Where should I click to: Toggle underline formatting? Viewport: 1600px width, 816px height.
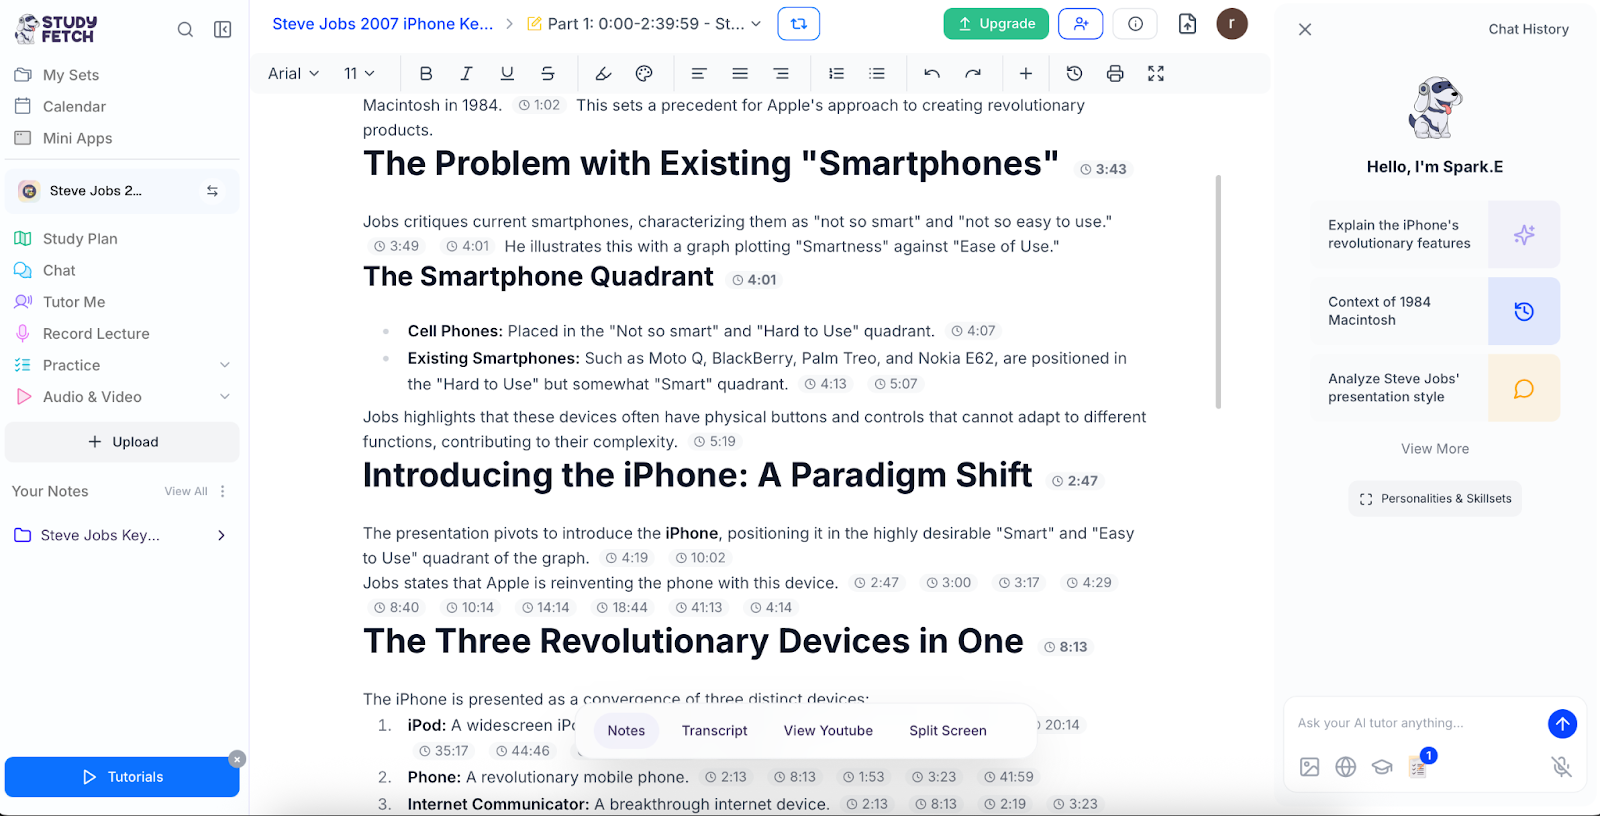[x=507, y=73]
